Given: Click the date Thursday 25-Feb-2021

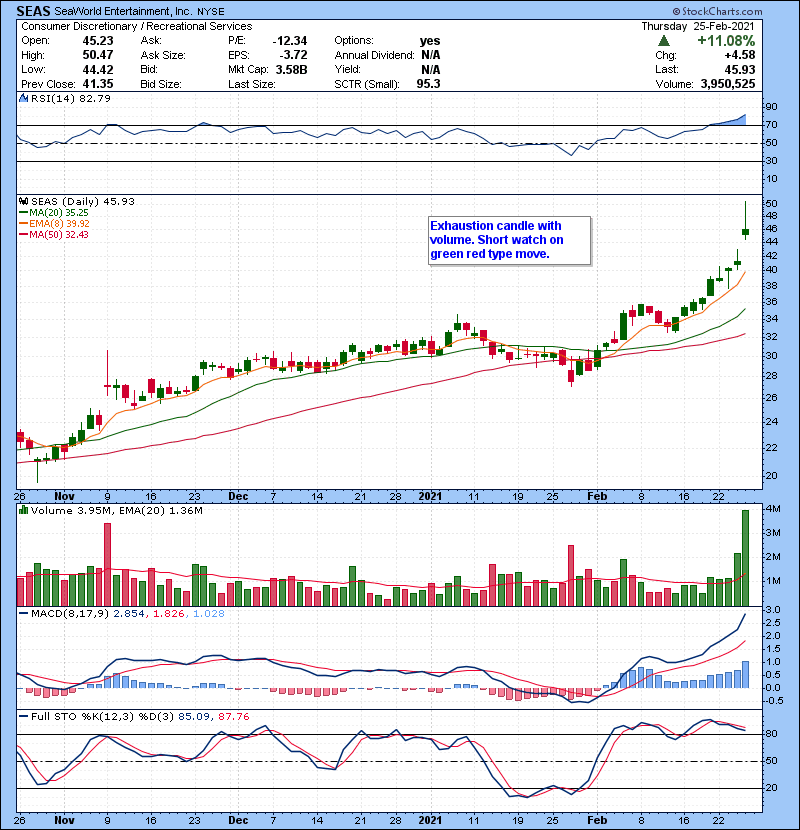Looking at the screenshot, I should coord(698,26).
